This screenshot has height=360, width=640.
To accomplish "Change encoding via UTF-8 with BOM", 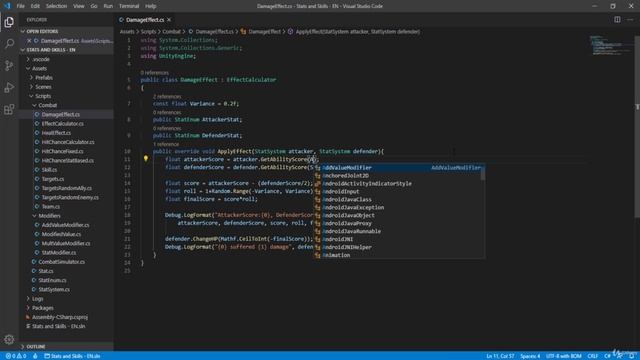I will tap(563, 356).
